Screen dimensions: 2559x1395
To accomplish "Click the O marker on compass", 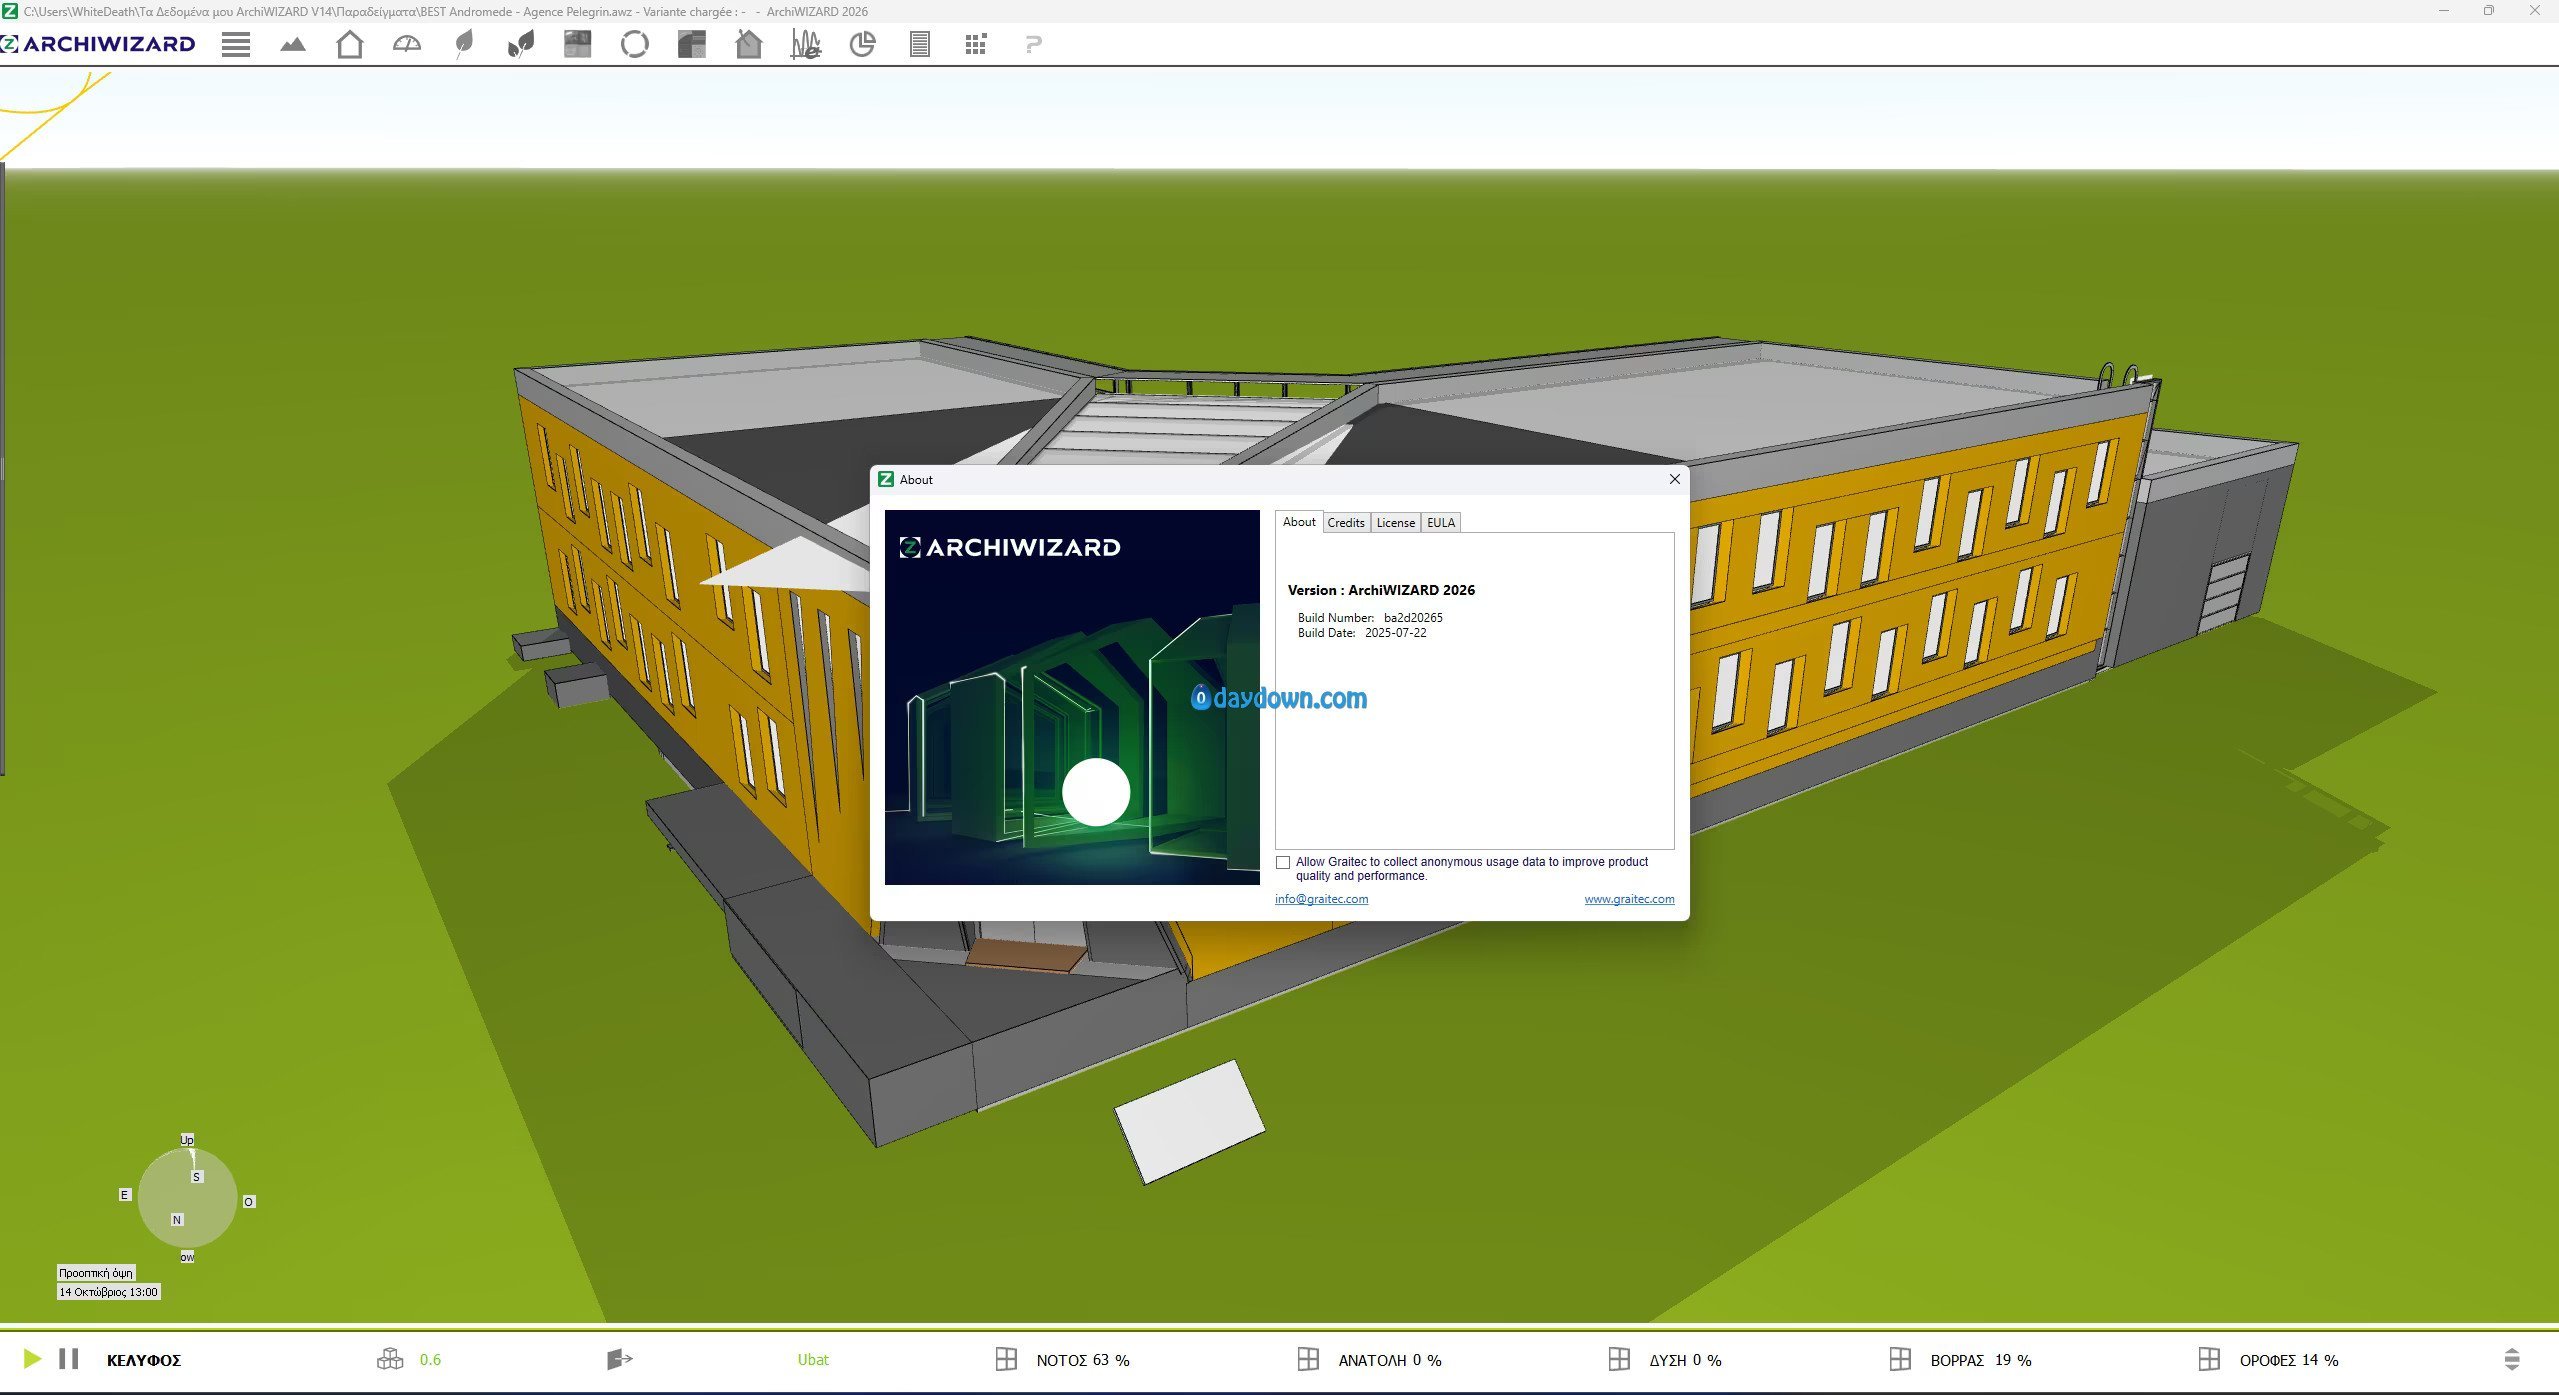I will (x=249, y=1202).
